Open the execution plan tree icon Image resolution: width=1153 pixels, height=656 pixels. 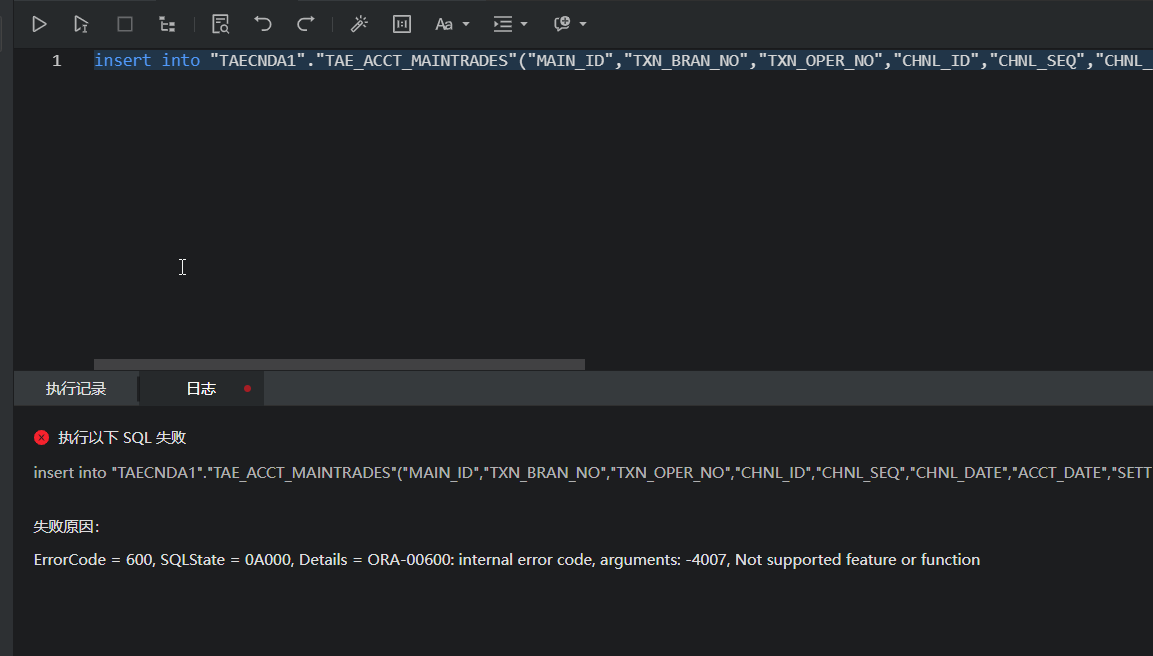click(167, 24)
